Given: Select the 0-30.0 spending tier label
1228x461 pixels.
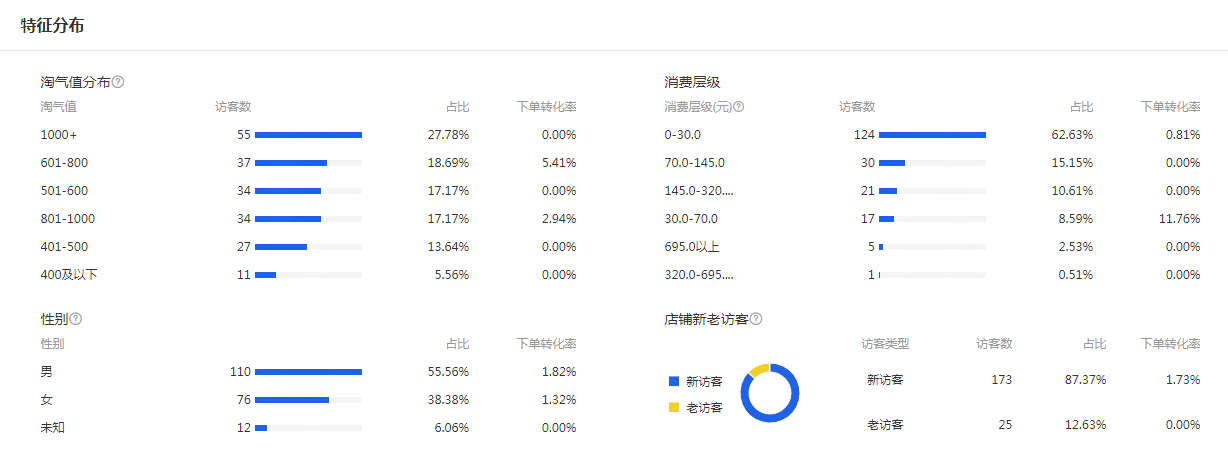Looking at the screenshot, I should (x=683, y=134).
